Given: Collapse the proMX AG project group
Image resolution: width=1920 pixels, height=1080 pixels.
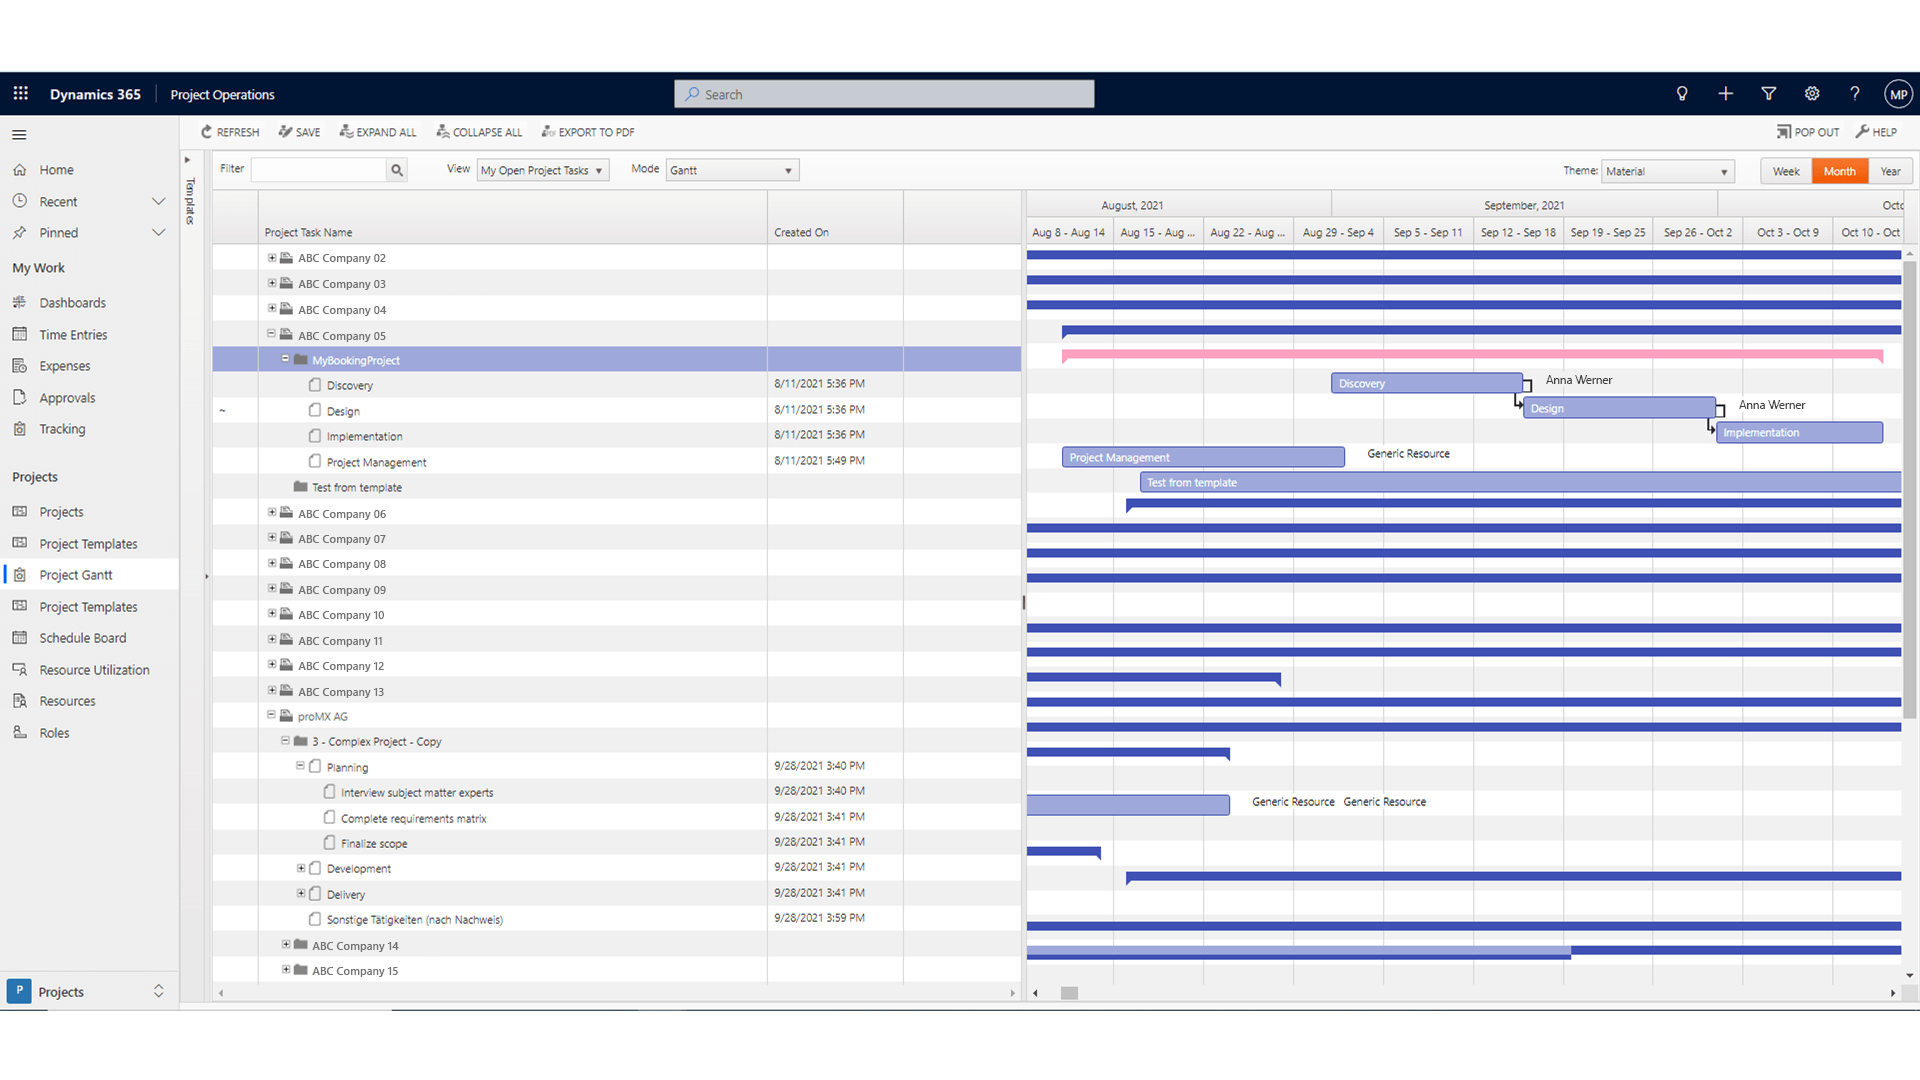Looking at the screenshot, I should (x=270, y=715).
